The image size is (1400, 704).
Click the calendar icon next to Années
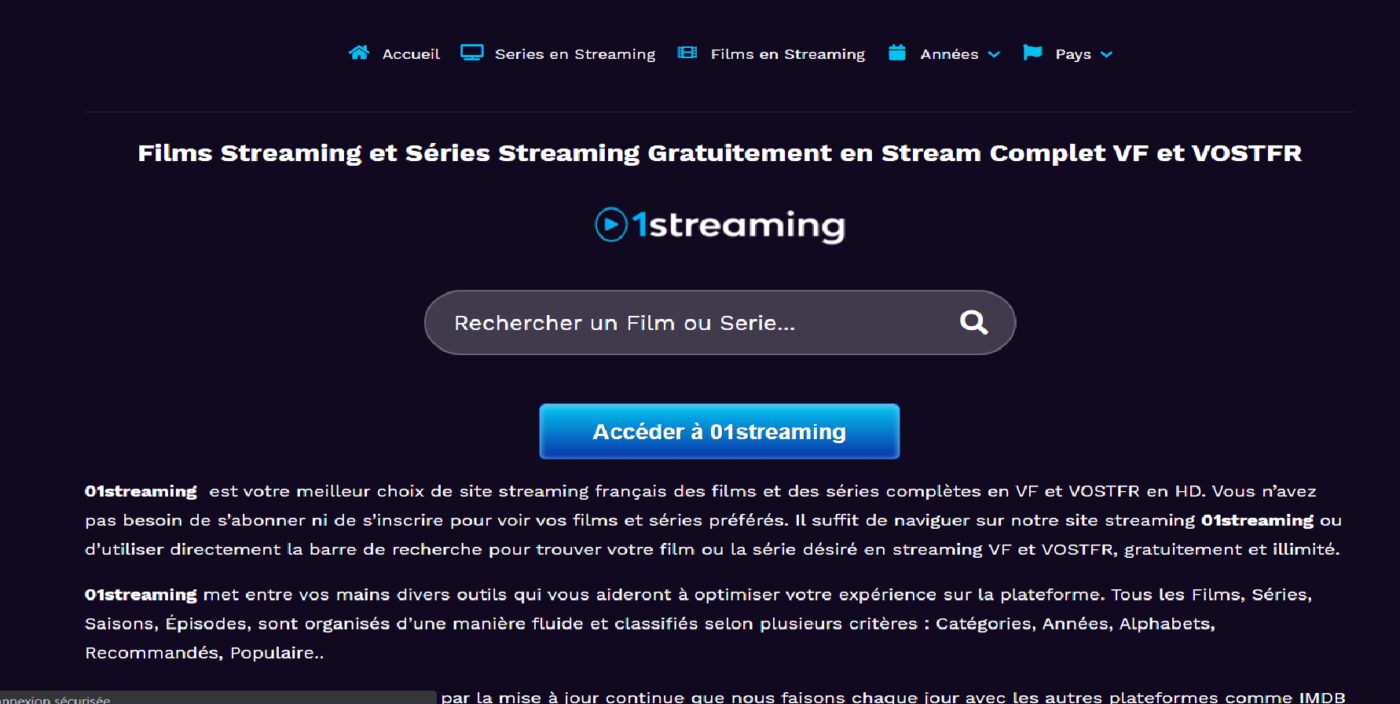897,53
